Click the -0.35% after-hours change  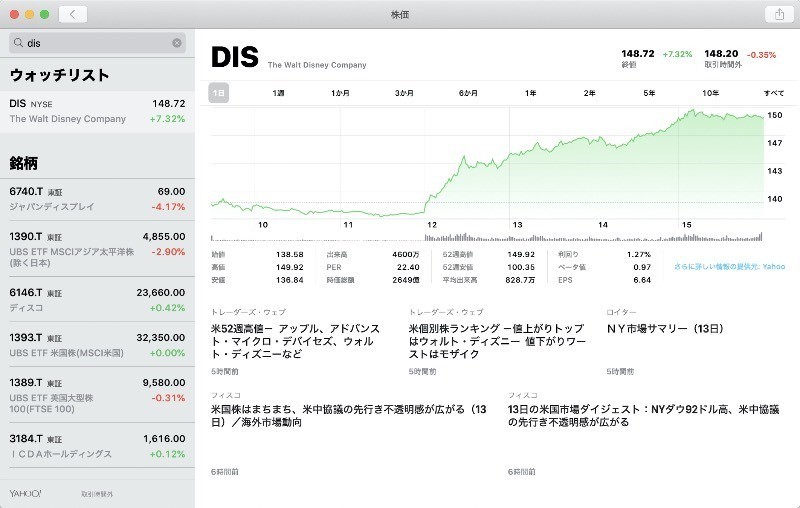(x=761, y=55)
